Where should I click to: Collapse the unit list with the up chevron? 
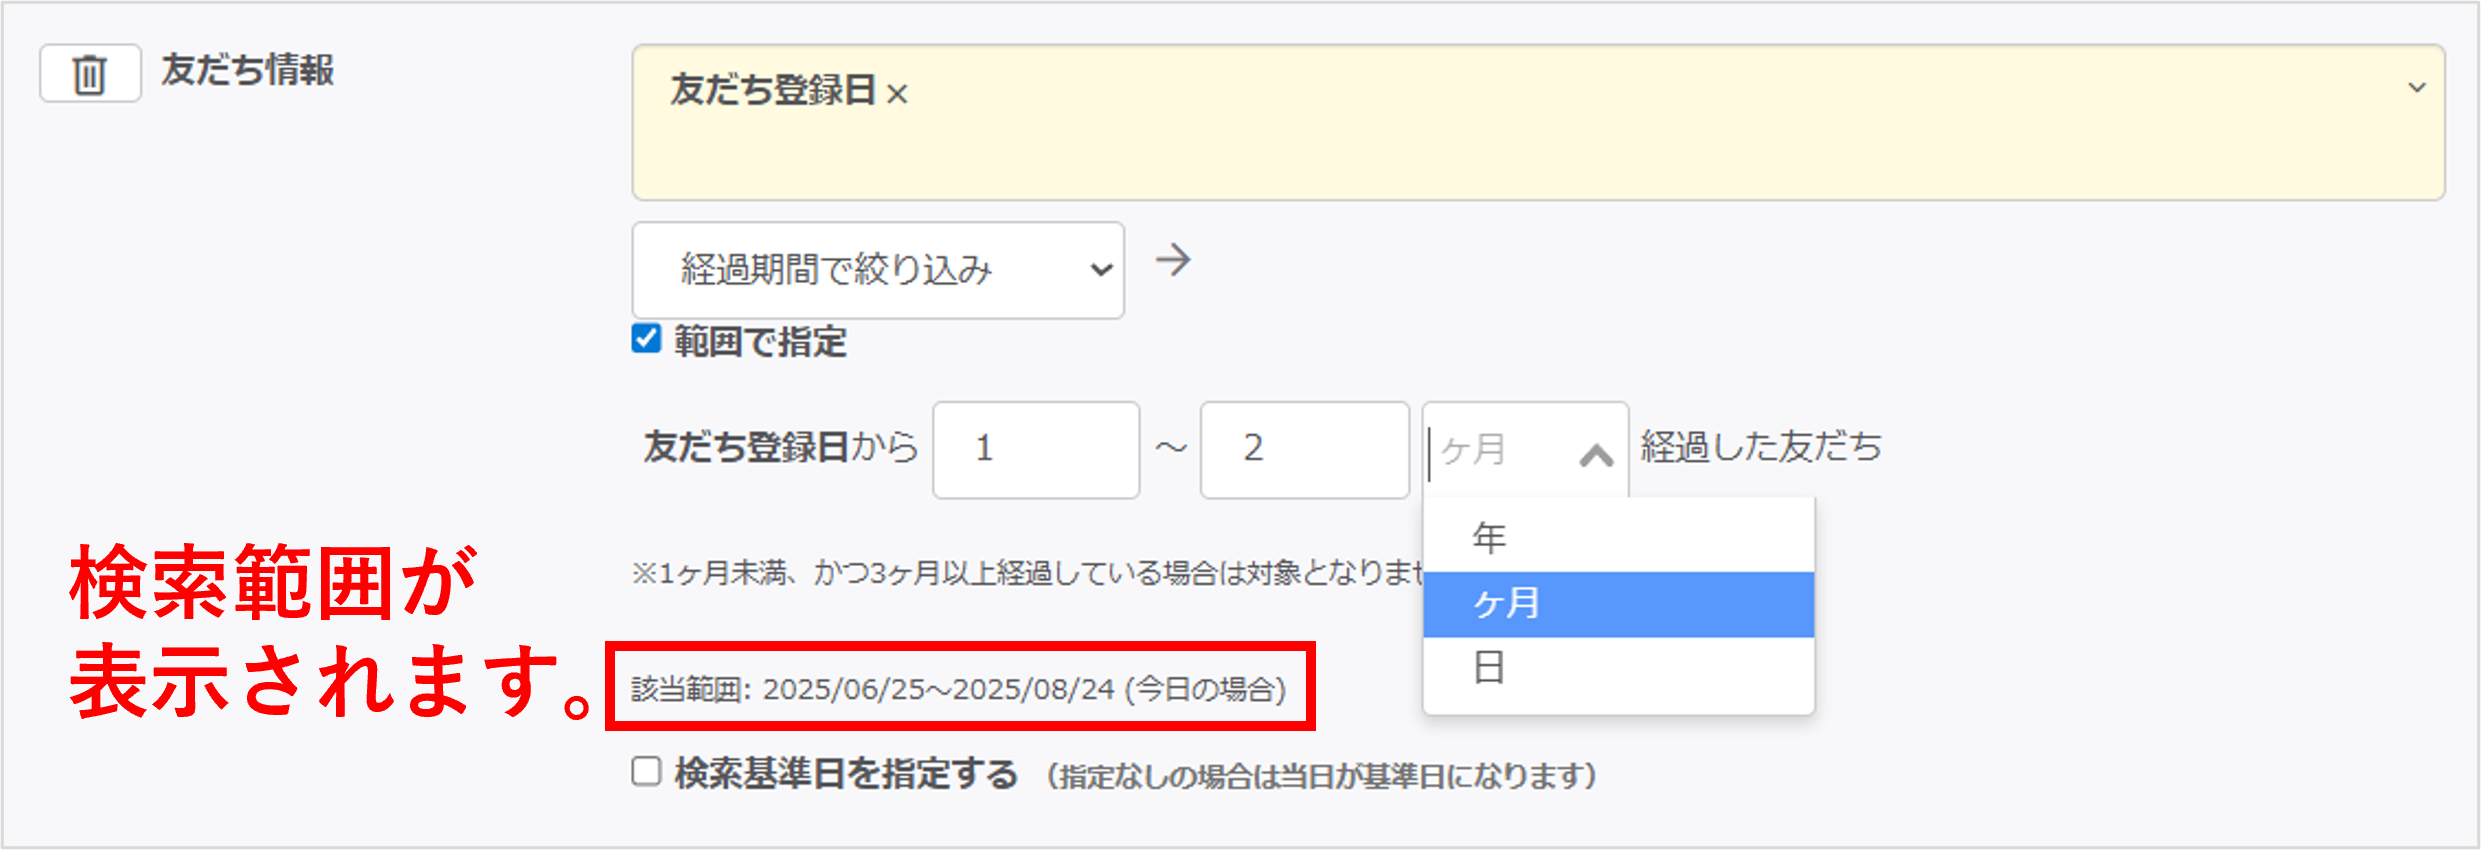[1596, 455]
